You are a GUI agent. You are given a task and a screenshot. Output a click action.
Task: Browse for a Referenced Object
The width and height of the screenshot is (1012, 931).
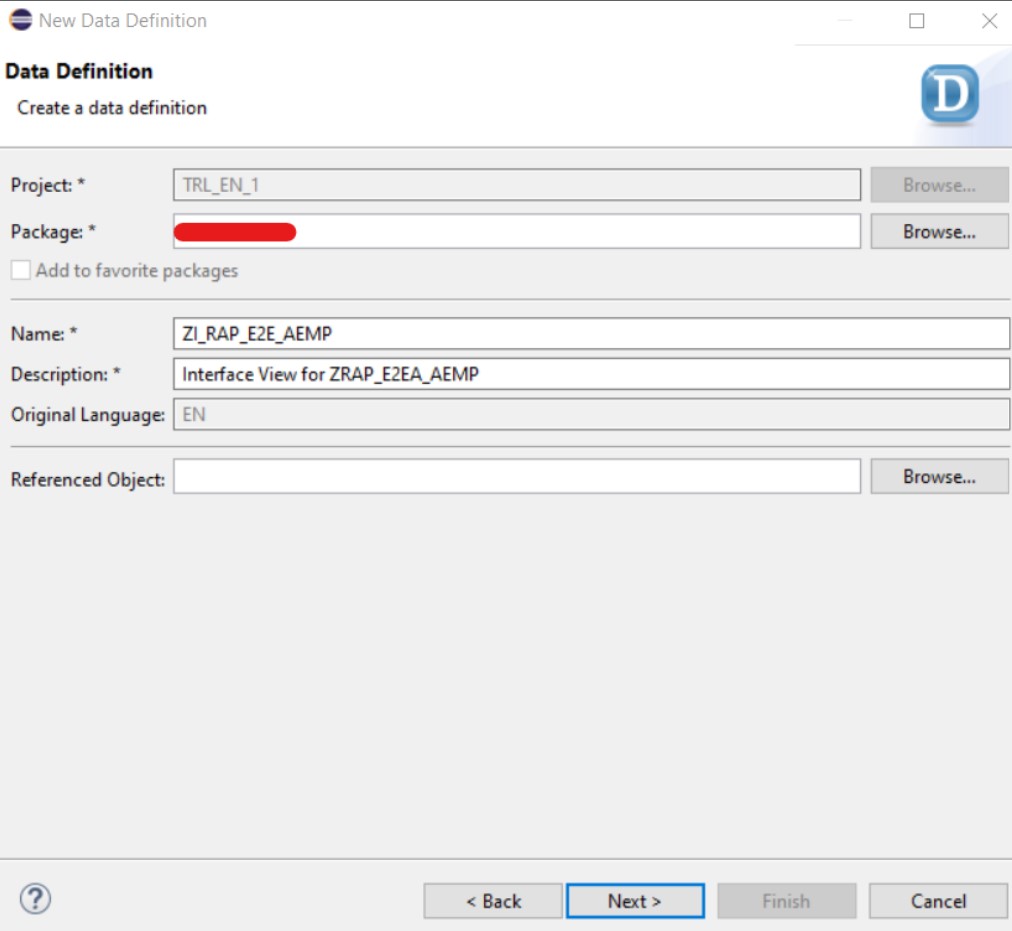(939, 477)
